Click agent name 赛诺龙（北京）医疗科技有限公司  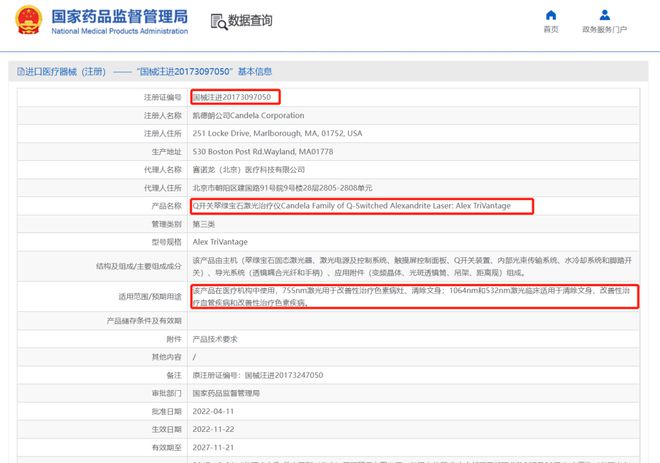pos(249,170)
